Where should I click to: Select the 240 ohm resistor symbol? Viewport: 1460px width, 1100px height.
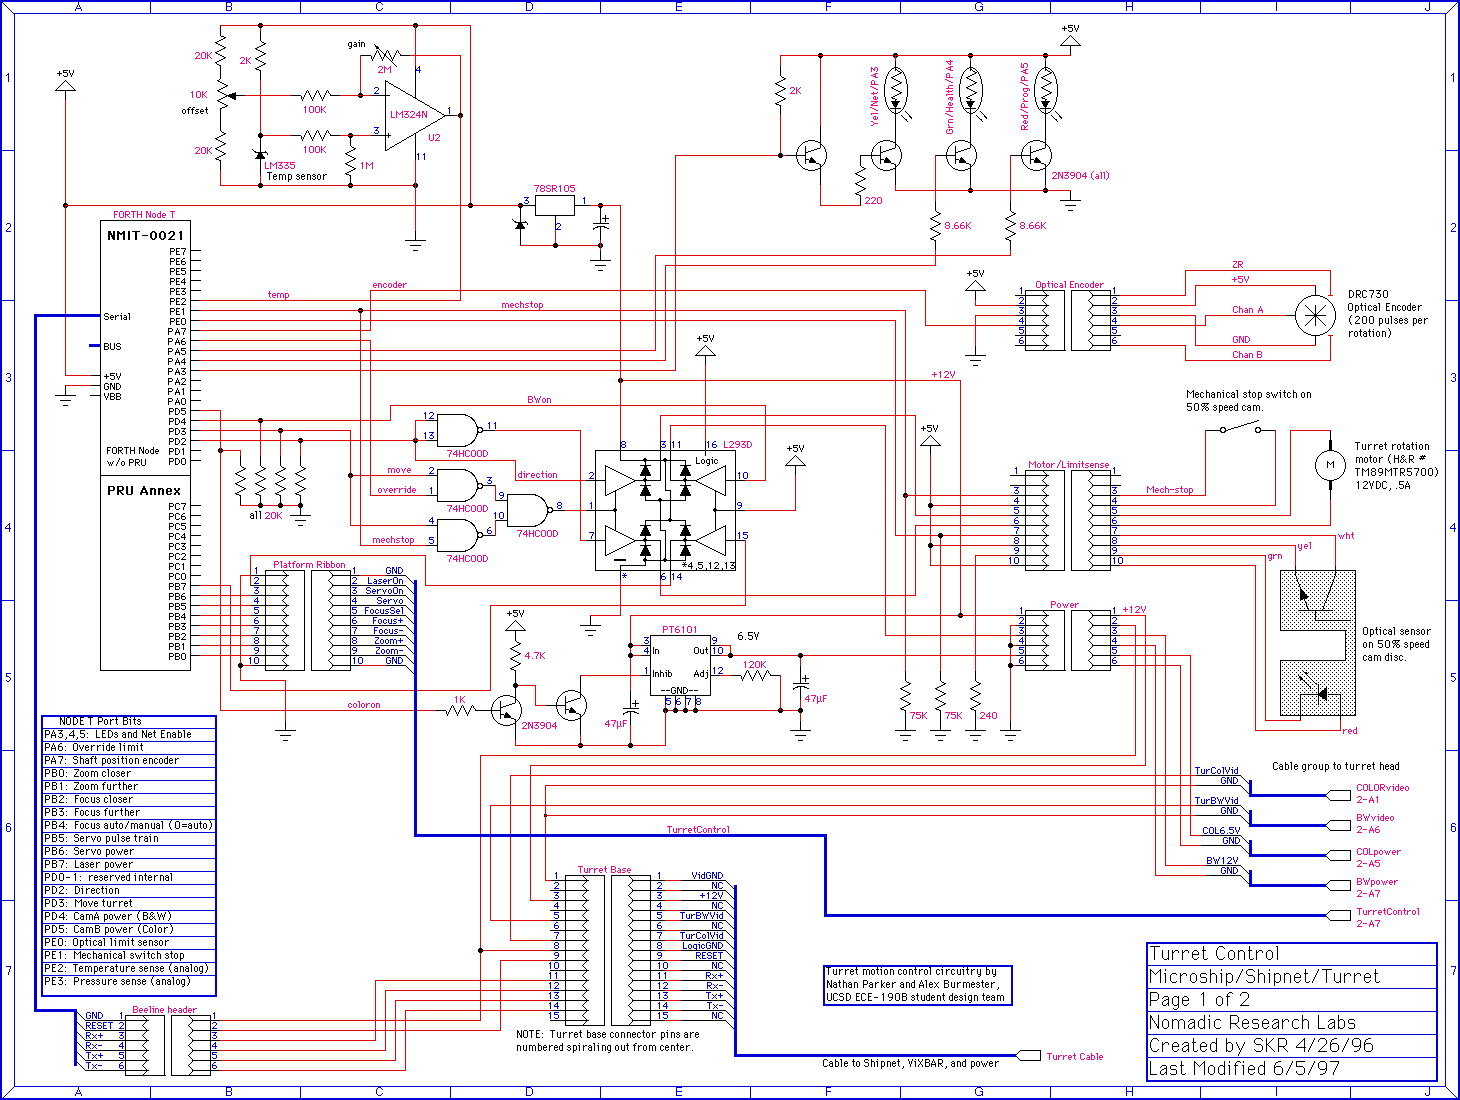pyautogui.click(x=975, y=695)
